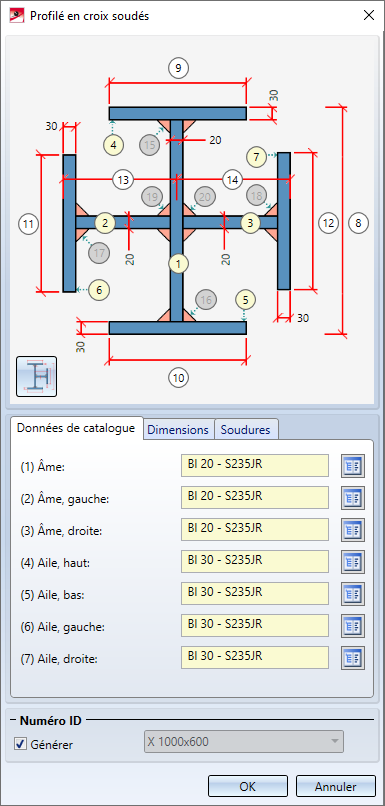Click dimension marker 13 in the diagram

pyautogui.click(x=123, y=180)
